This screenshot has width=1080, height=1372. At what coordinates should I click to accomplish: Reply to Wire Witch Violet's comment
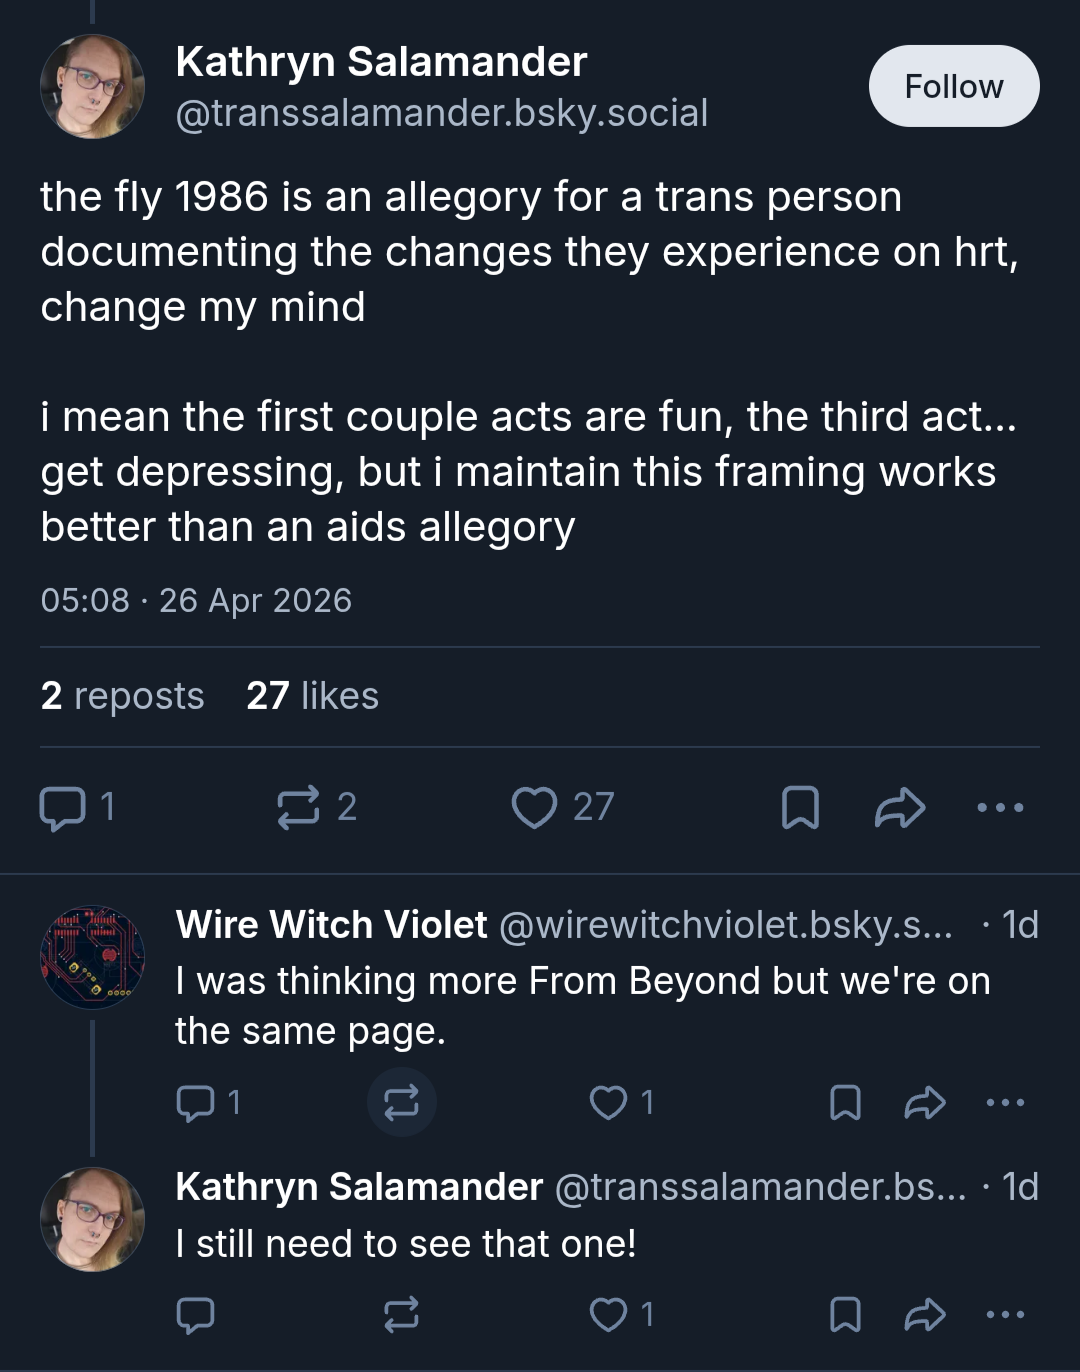coord(208,1103)
